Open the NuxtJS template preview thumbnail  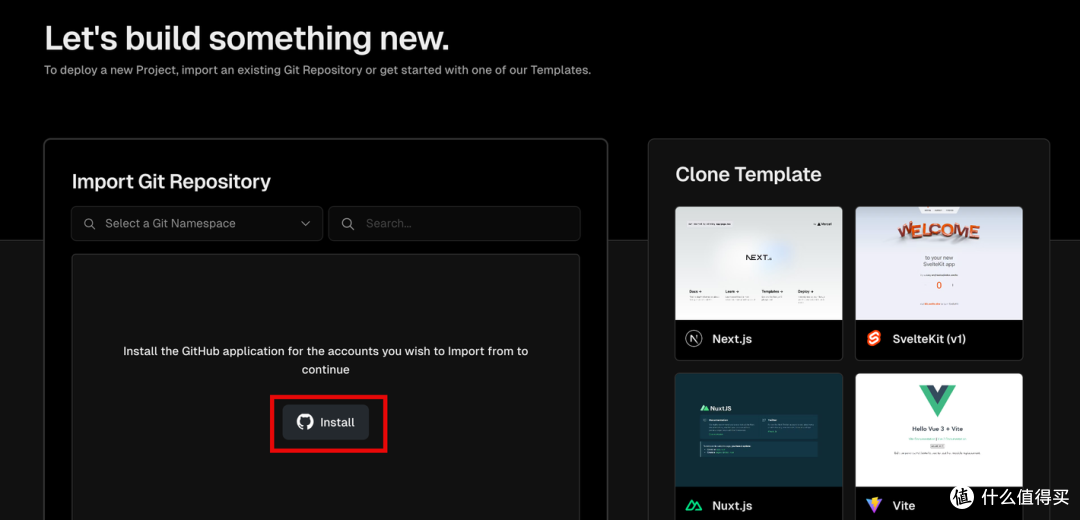click(759, 430)
